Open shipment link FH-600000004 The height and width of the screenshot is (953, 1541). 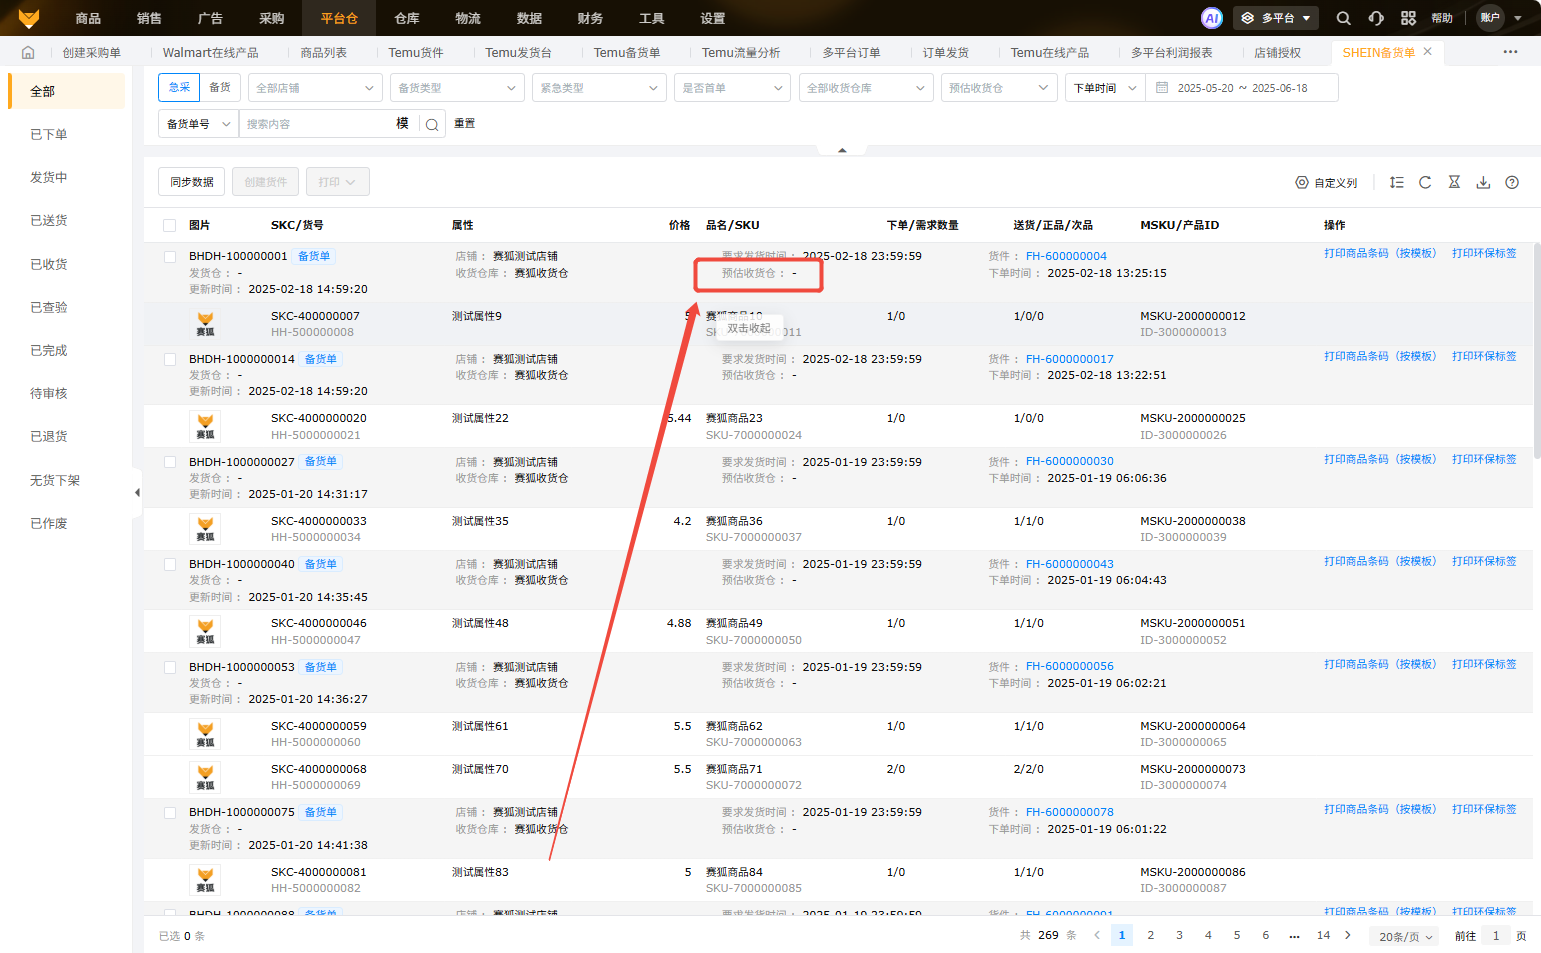(1066, 256)
